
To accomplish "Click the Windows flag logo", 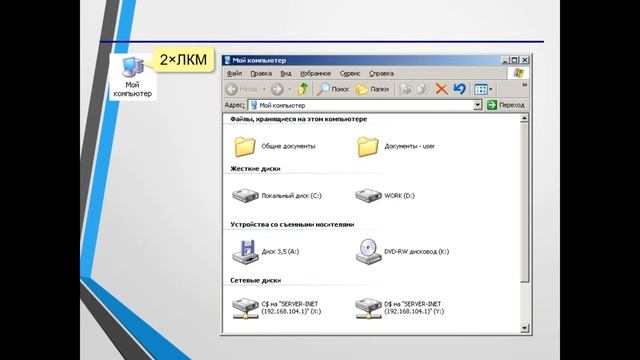I will [x=518, y=73].
